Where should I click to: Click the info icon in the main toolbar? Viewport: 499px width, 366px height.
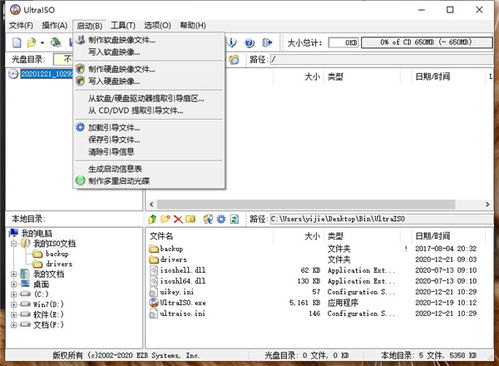[232, 43]
